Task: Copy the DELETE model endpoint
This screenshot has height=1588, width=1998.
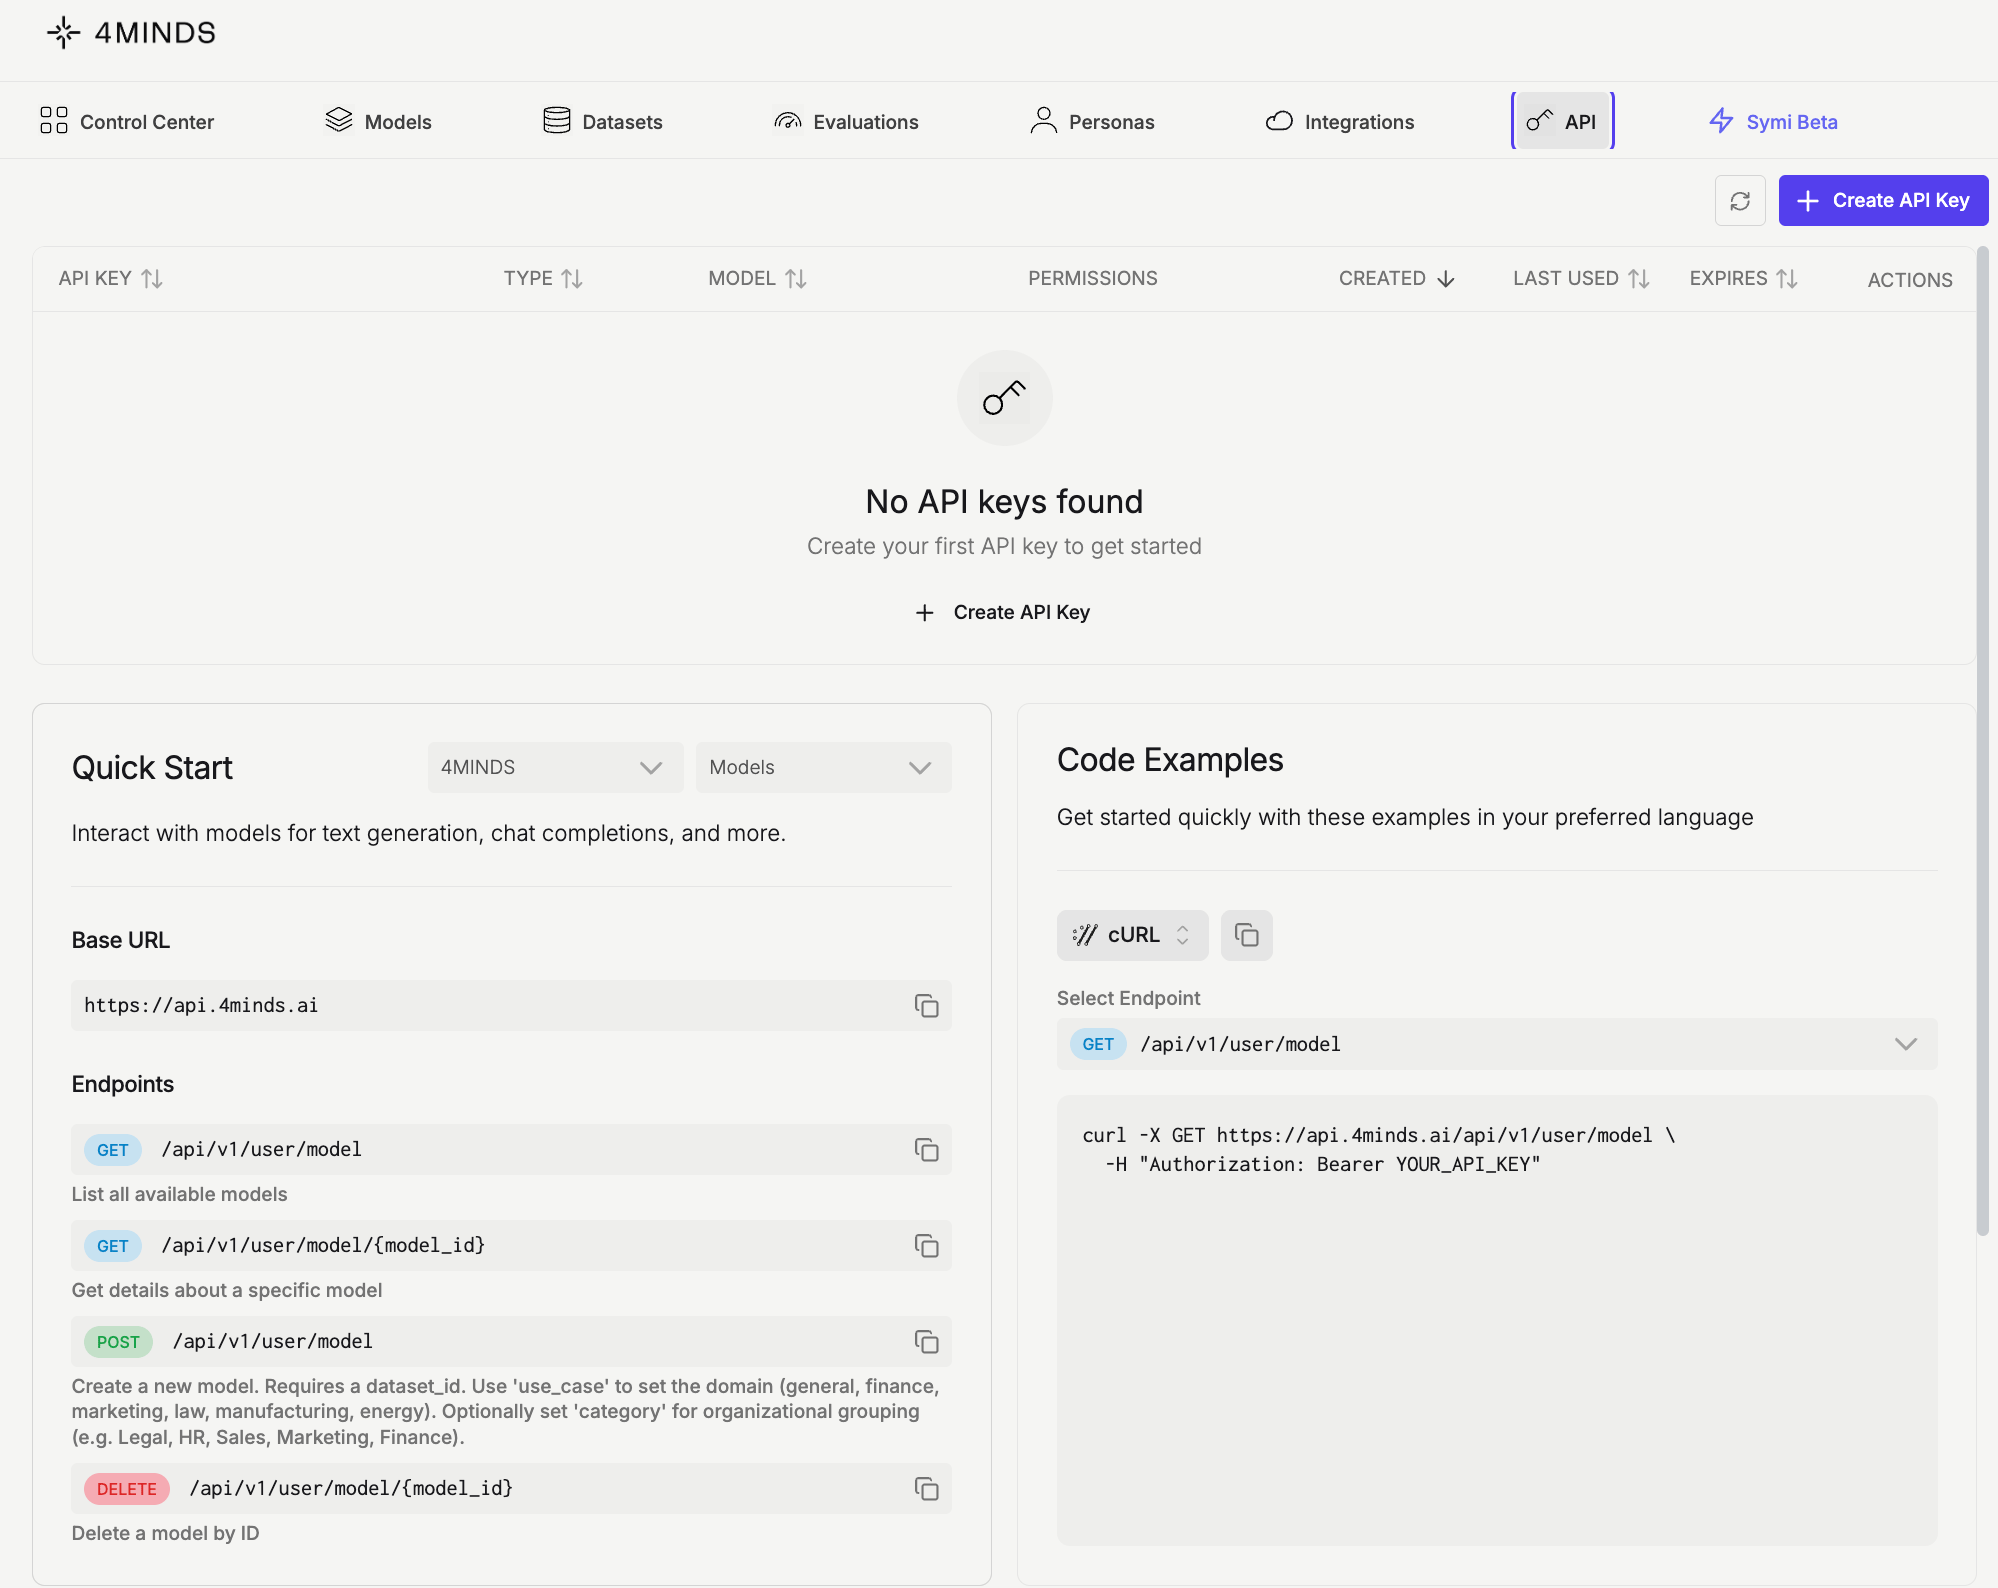Action: (x=927, y=1489)
